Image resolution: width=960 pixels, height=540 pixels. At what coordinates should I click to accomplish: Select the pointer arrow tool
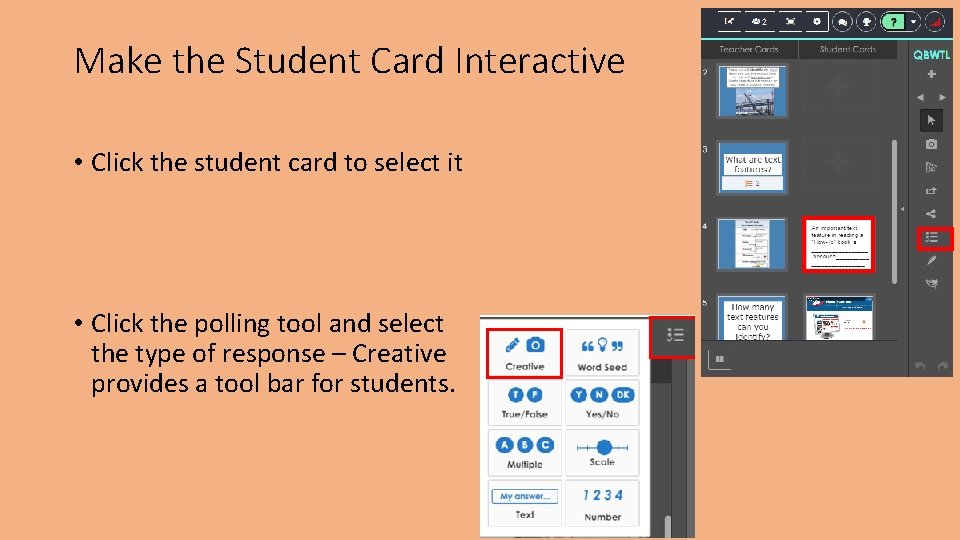tap(931, 121)
